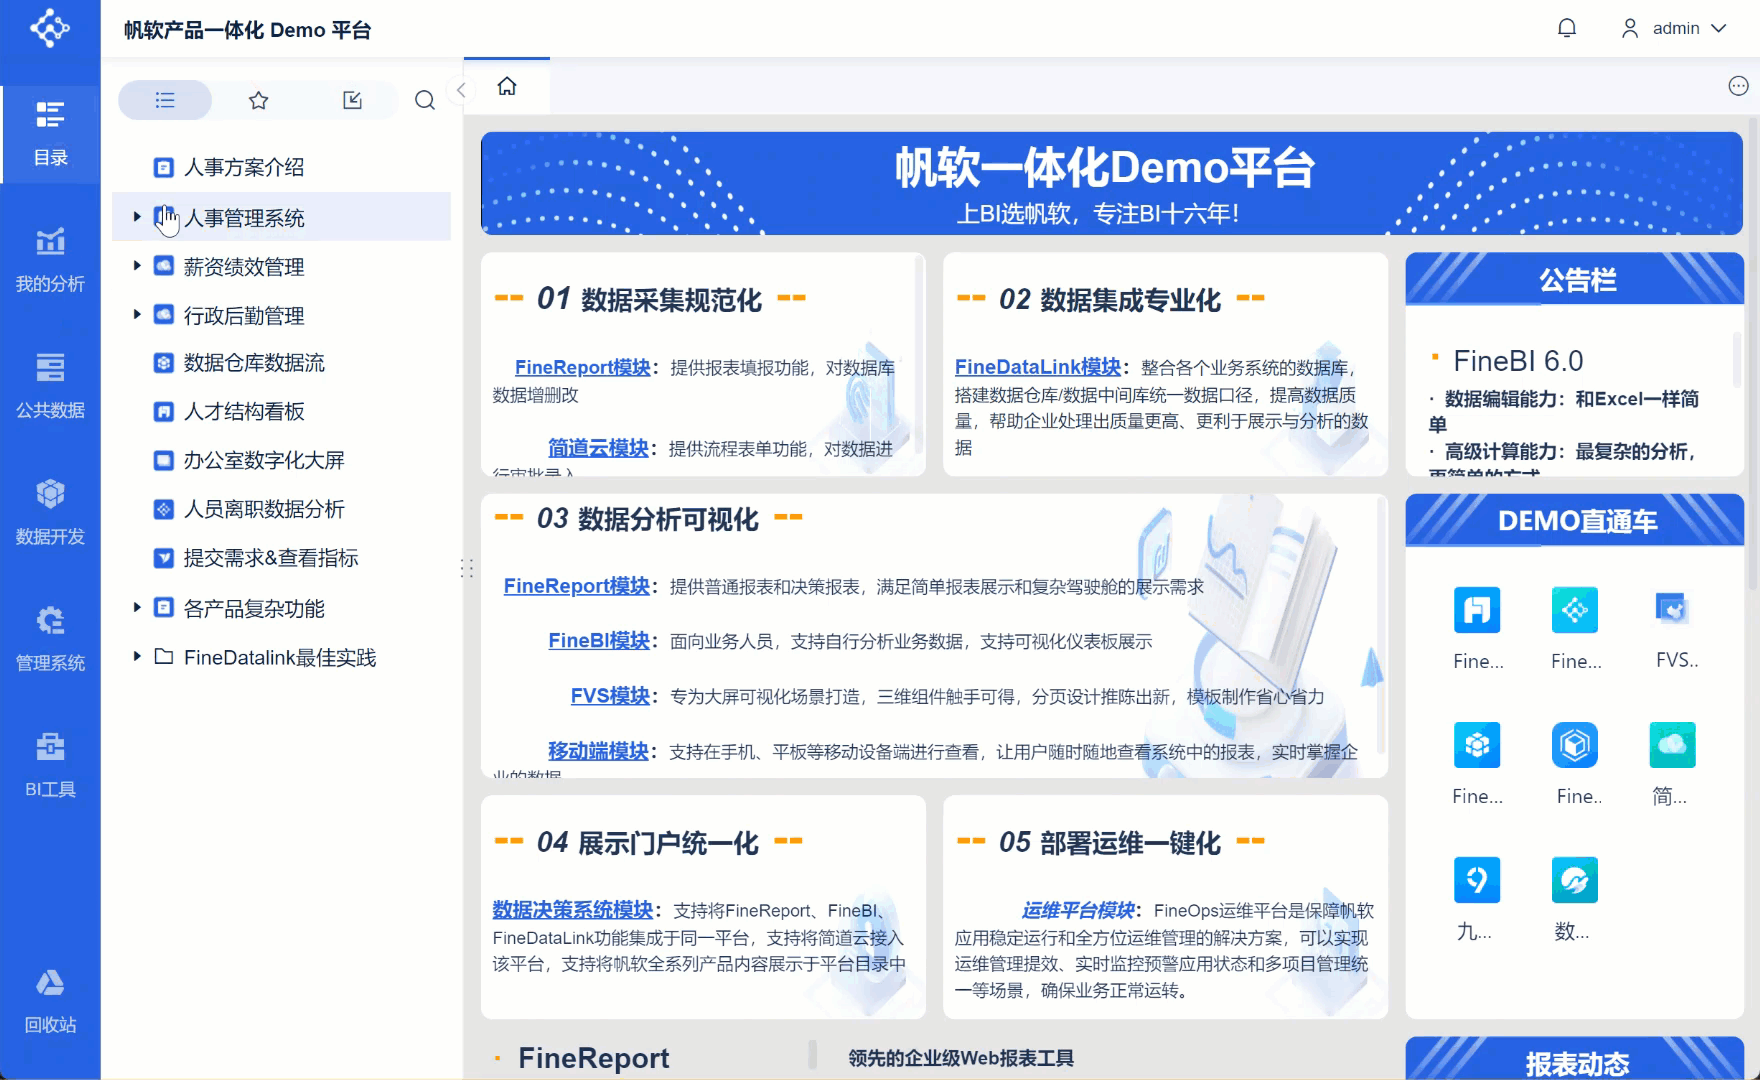1760x1080 pixels.
Task: Click the 报表动态 header
Action: 1575,1060
